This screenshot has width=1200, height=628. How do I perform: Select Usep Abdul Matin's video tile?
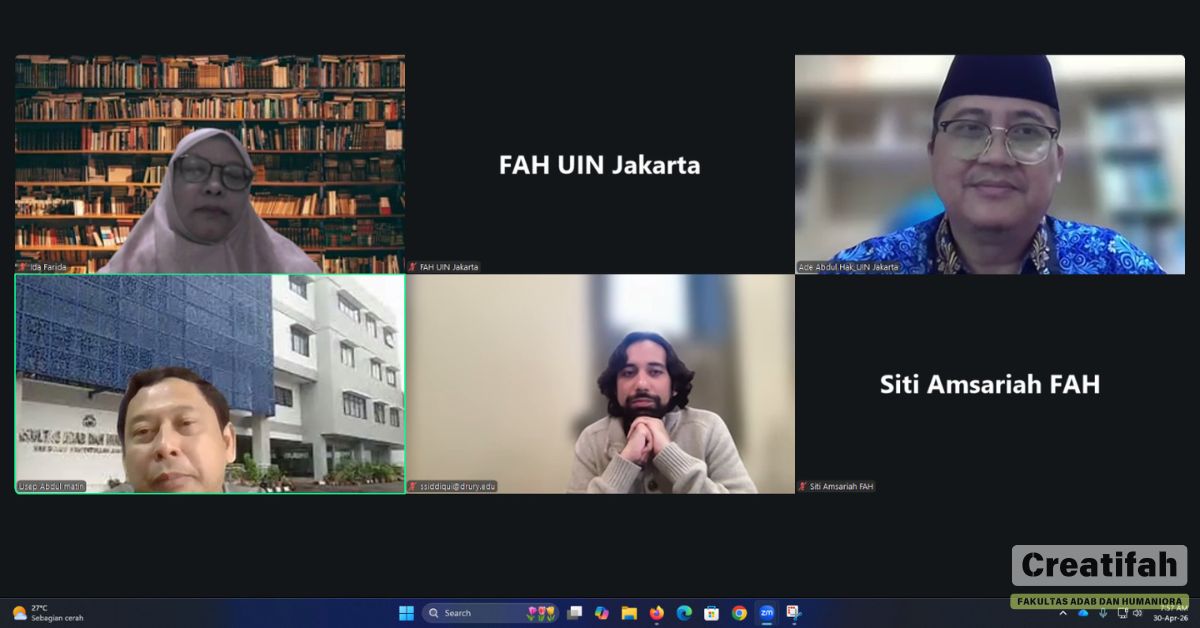coord(210,384)
